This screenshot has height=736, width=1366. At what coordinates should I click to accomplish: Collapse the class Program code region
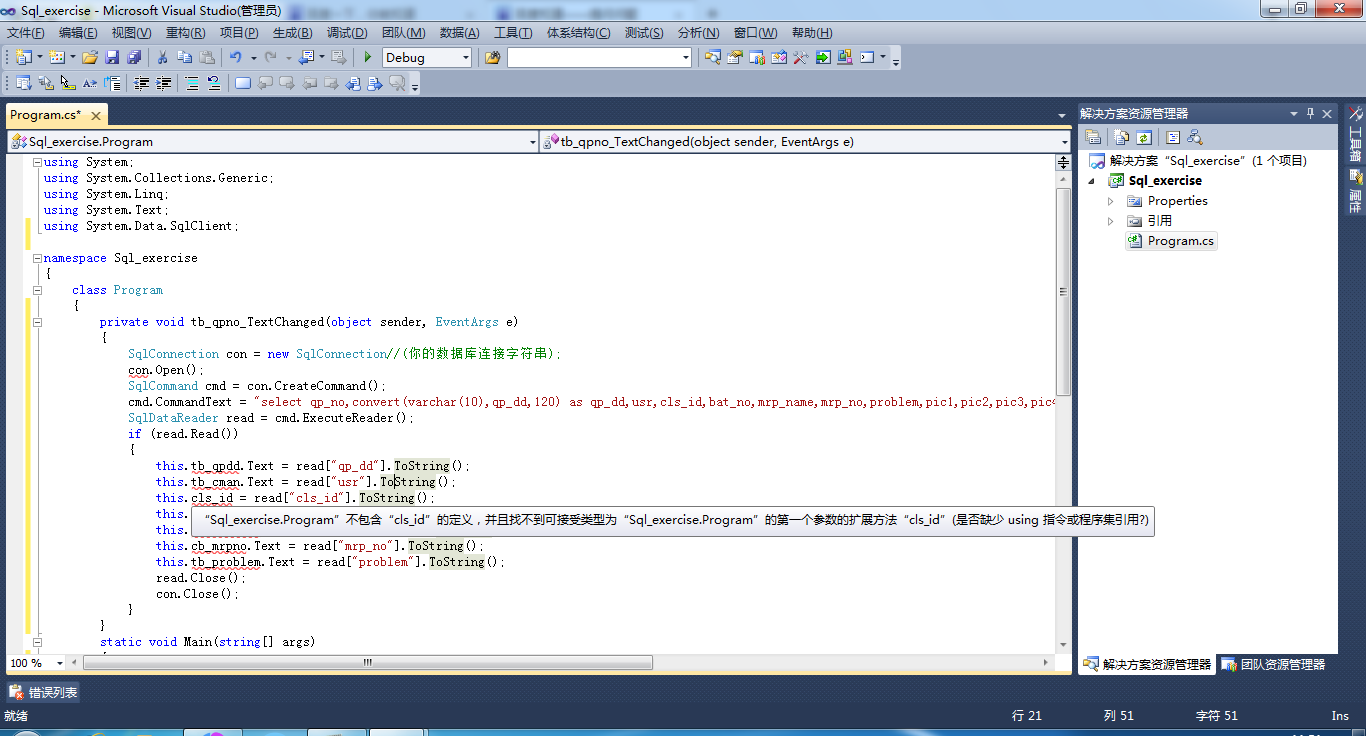37,290
